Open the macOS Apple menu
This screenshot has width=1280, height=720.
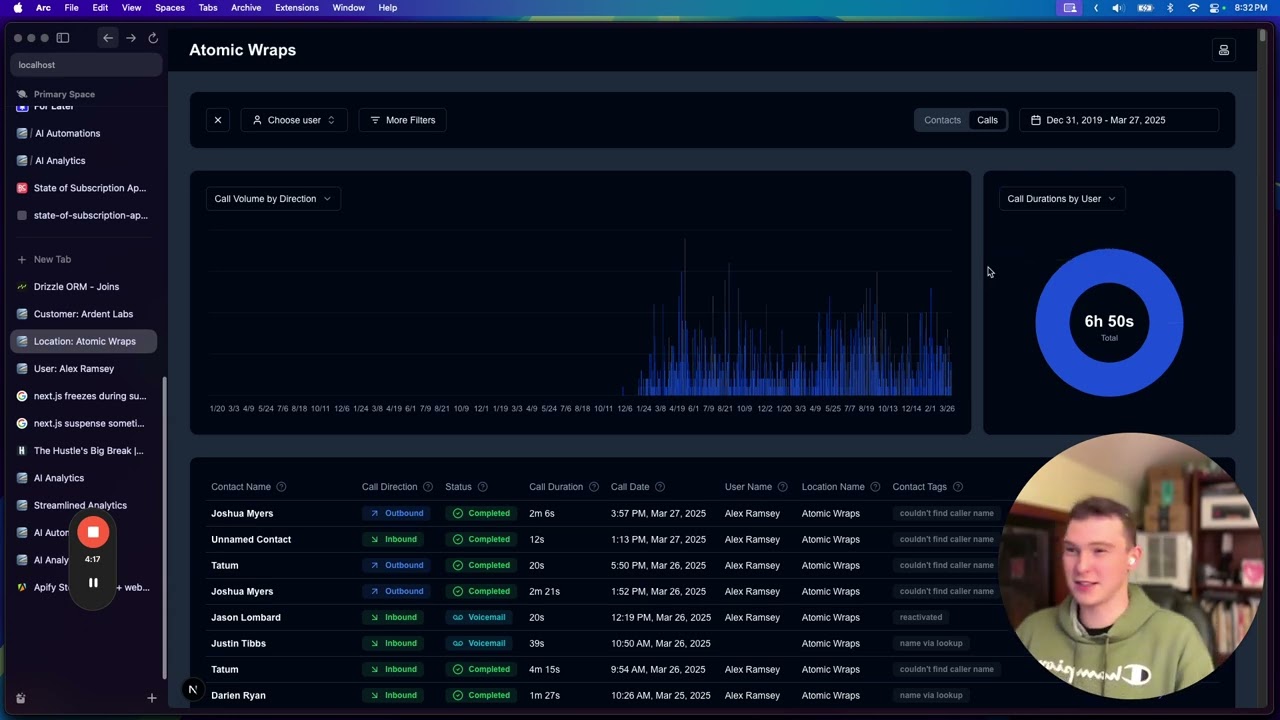tap(18, 8)
